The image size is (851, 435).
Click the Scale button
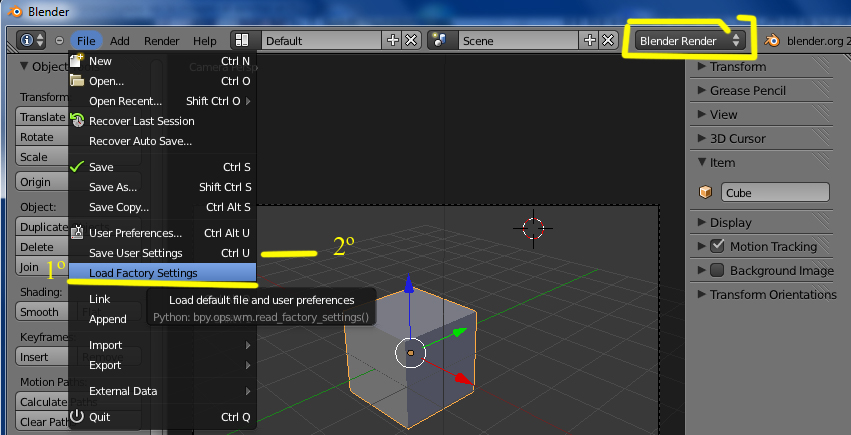point(42,157)
